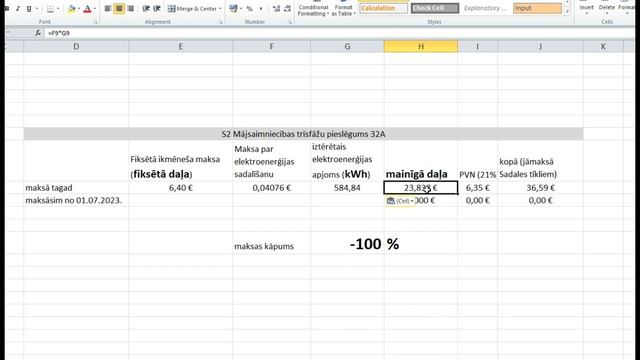
Task: Apply Explanatory cell style
Action: [x=486, y=8]
